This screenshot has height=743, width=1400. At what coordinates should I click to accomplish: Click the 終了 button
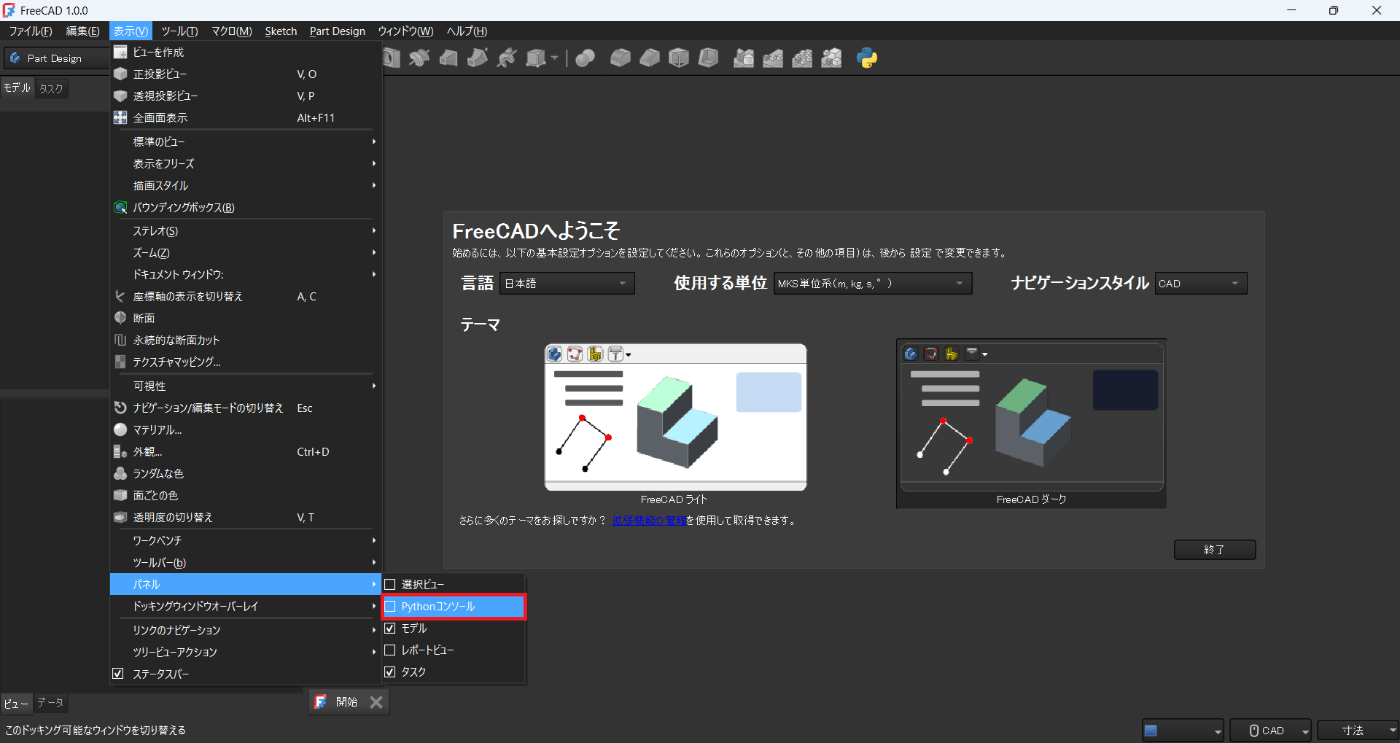click(x=1215, y=549)
